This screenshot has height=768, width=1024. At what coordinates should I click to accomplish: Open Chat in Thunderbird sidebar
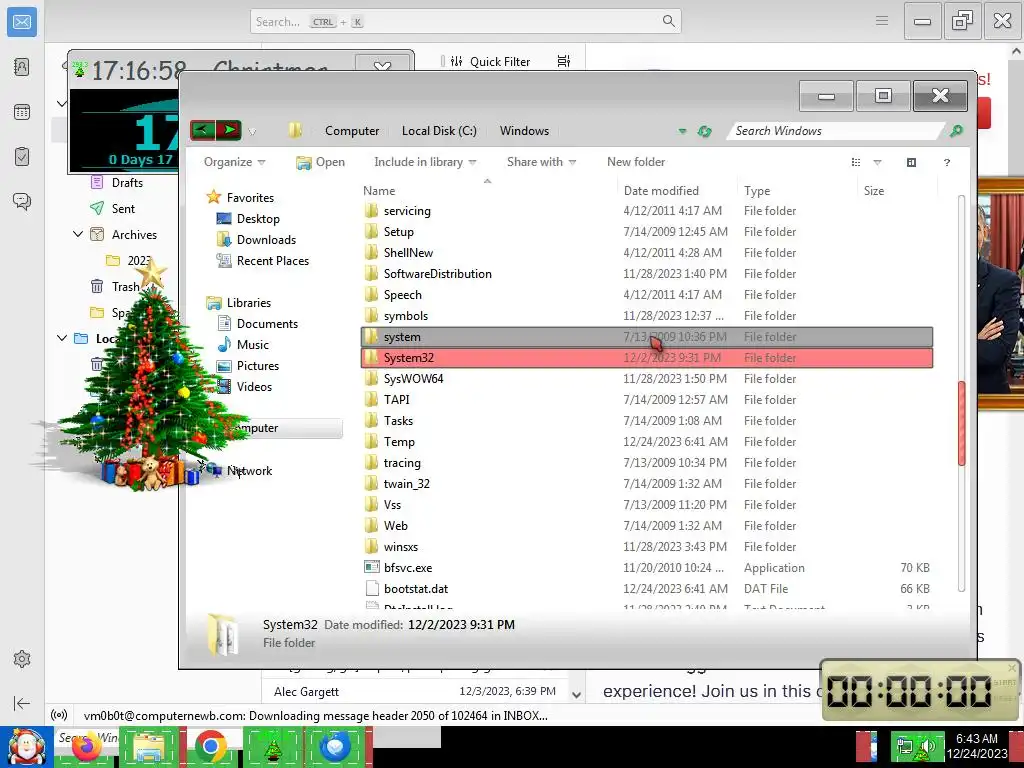tap(22, 201)
